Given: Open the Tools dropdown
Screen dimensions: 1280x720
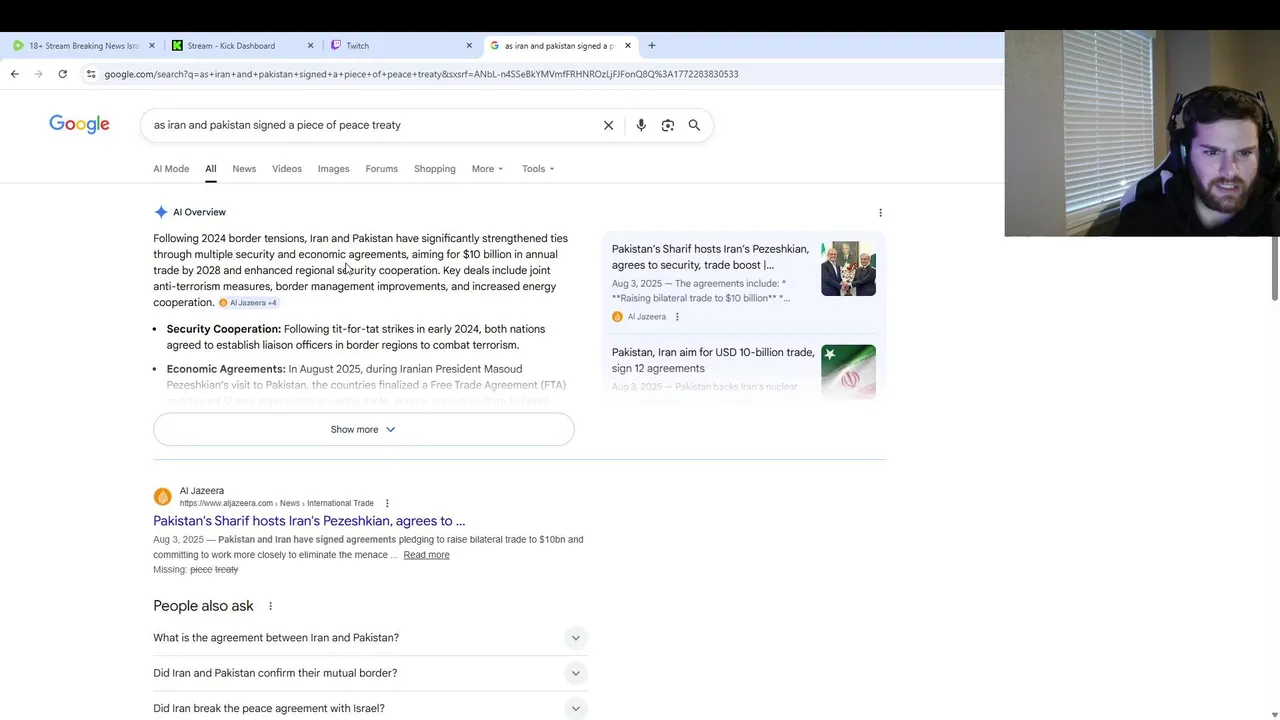Looking at the screenshot, I should 538,169.
